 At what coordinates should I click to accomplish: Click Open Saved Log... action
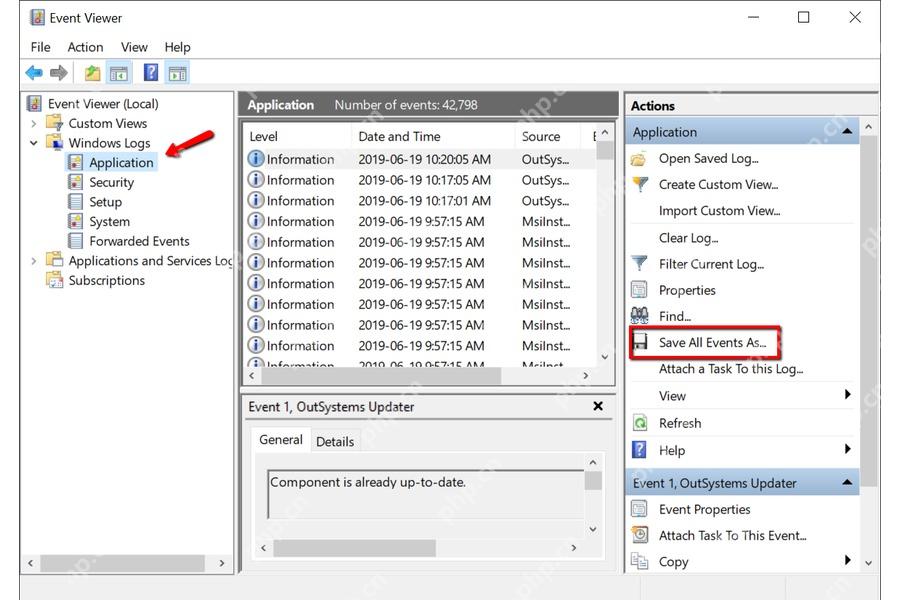pos(709,158)
